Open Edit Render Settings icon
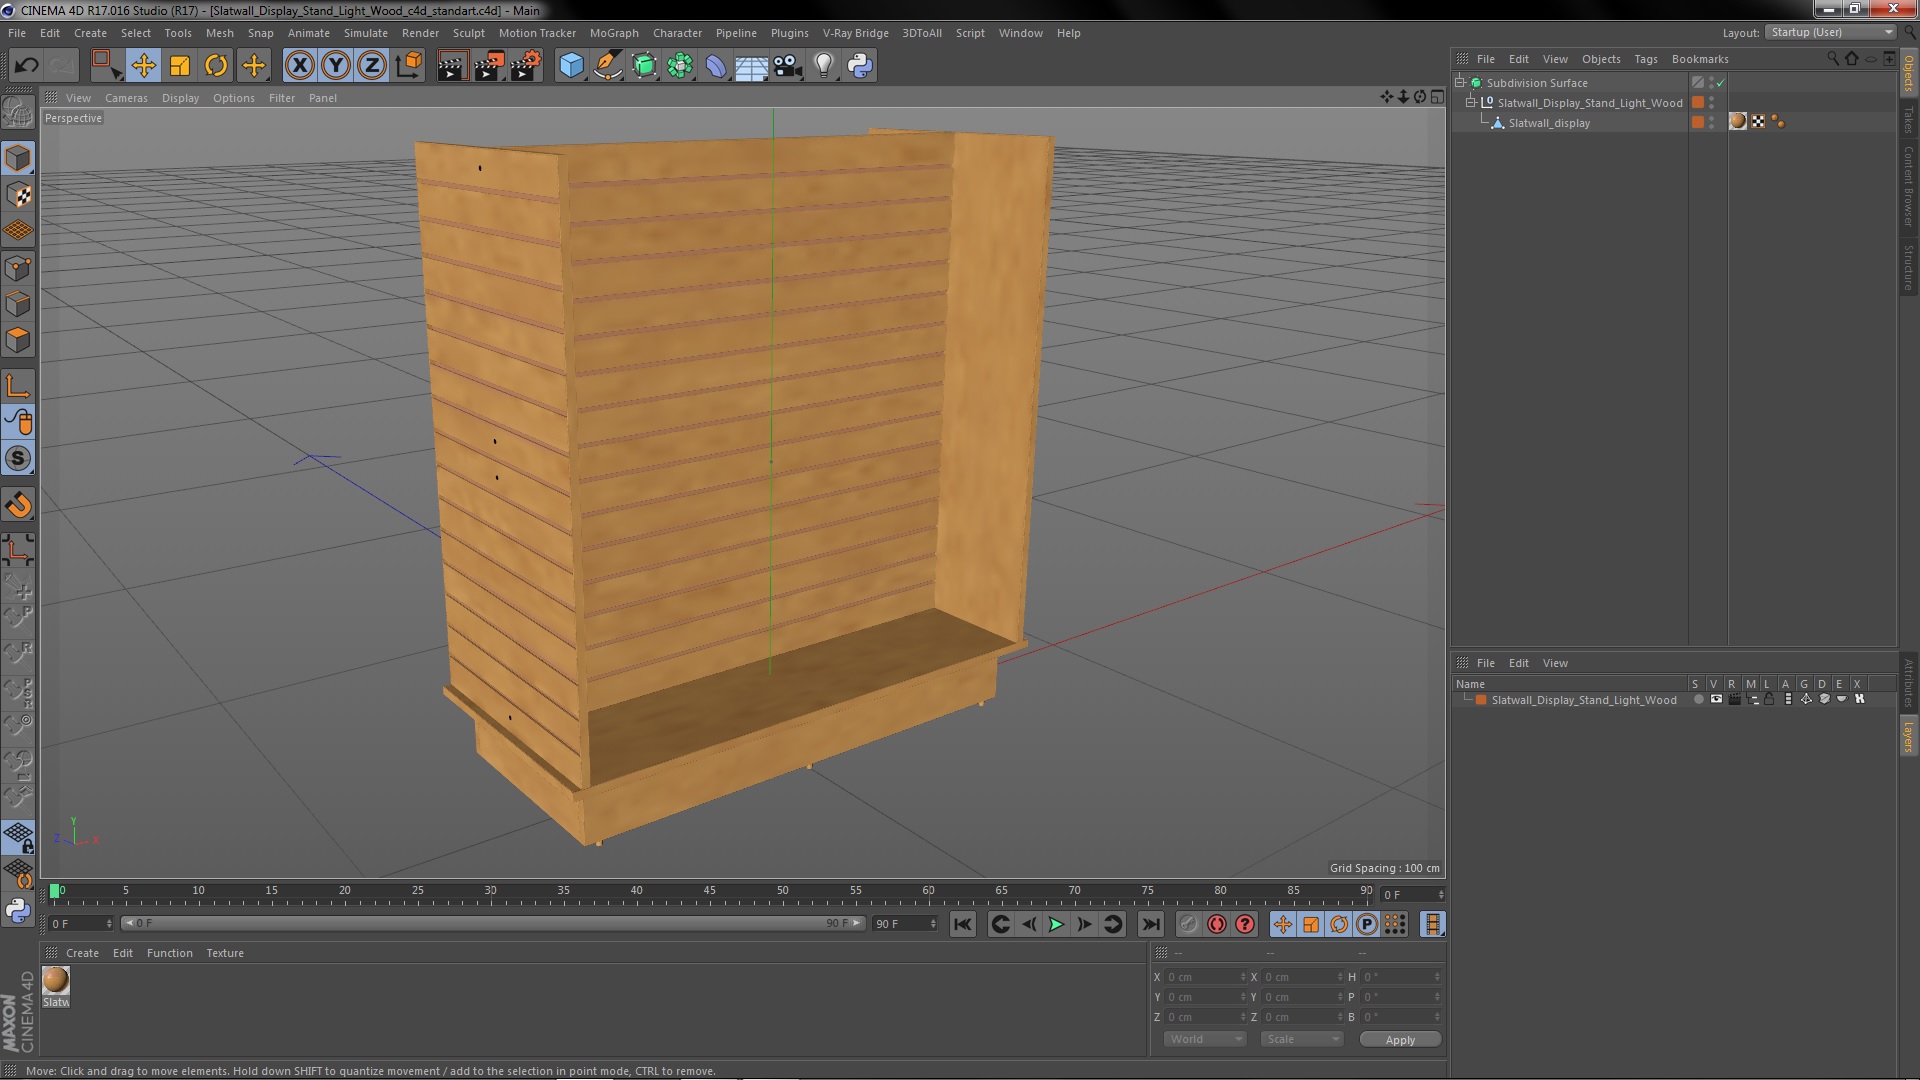This screenshot has width=1920, height=1080. pyautogui.click(x=526, y=66)
